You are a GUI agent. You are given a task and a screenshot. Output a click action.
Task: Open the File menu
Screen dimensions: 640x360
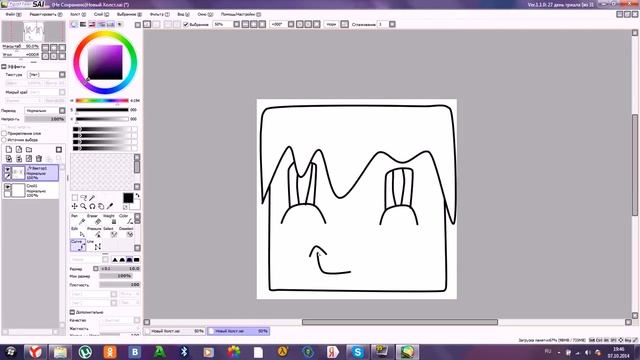[x=13, y=14]
